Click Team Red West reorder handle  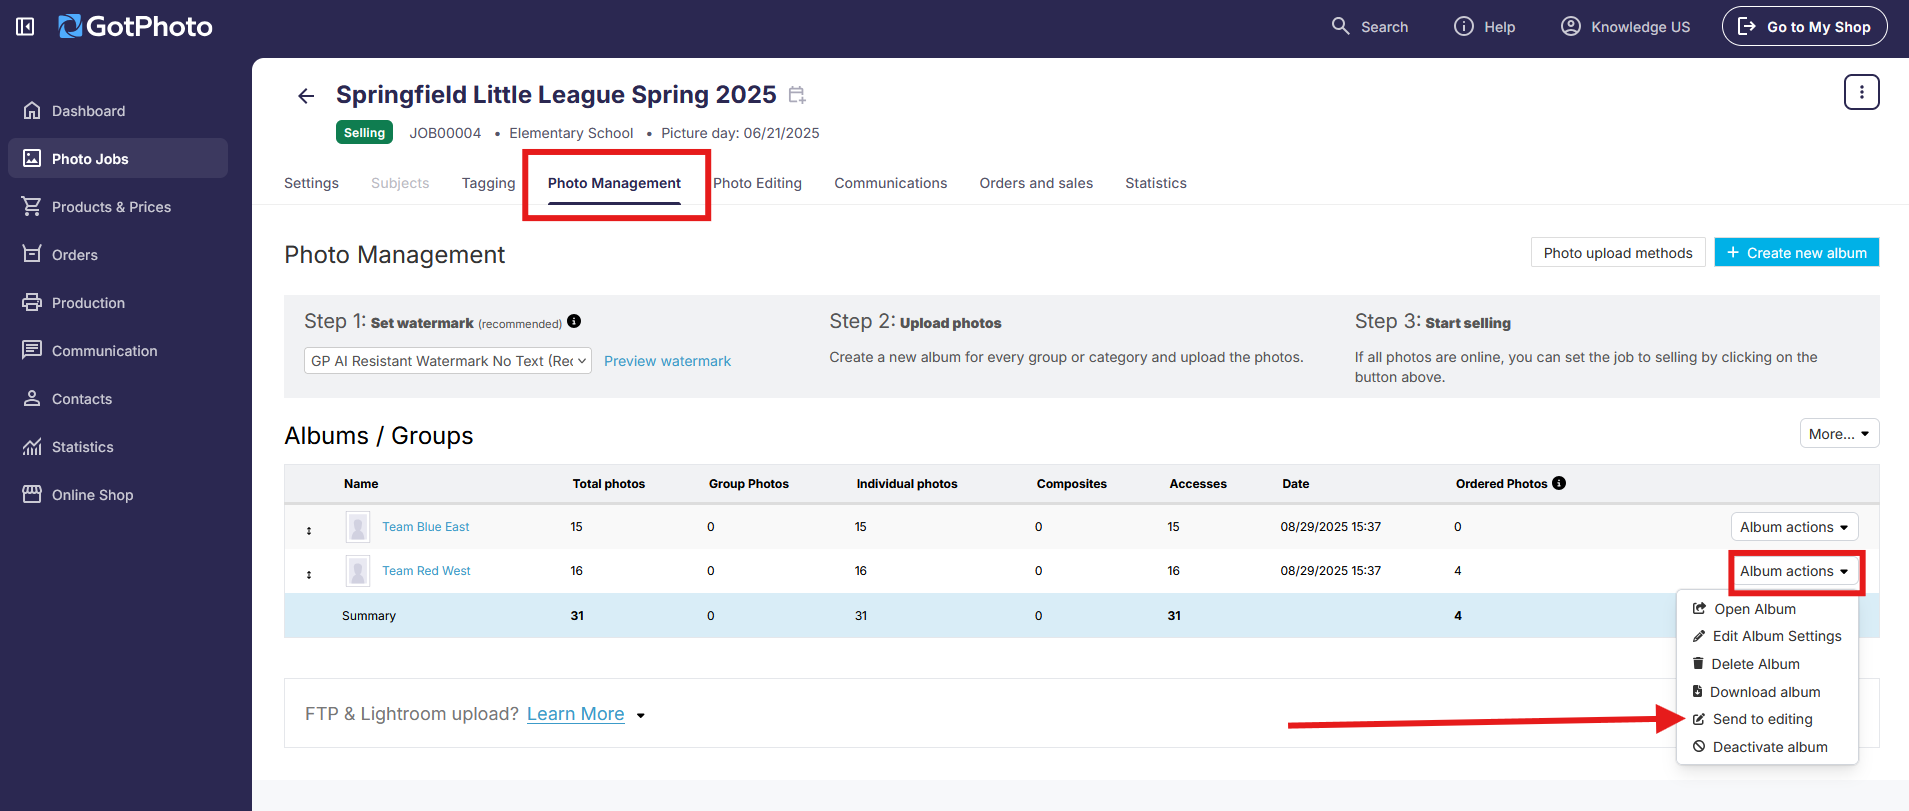tap(309, 574)
